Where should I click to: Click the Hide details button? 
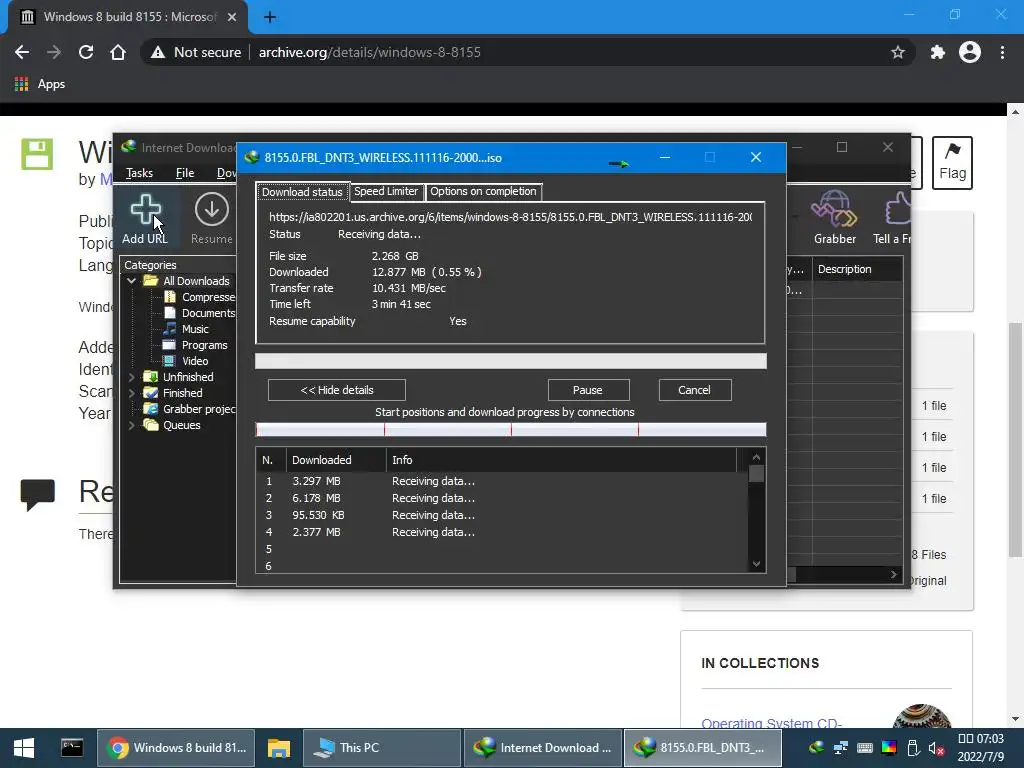pyautogui.click(x=337, y=390)
